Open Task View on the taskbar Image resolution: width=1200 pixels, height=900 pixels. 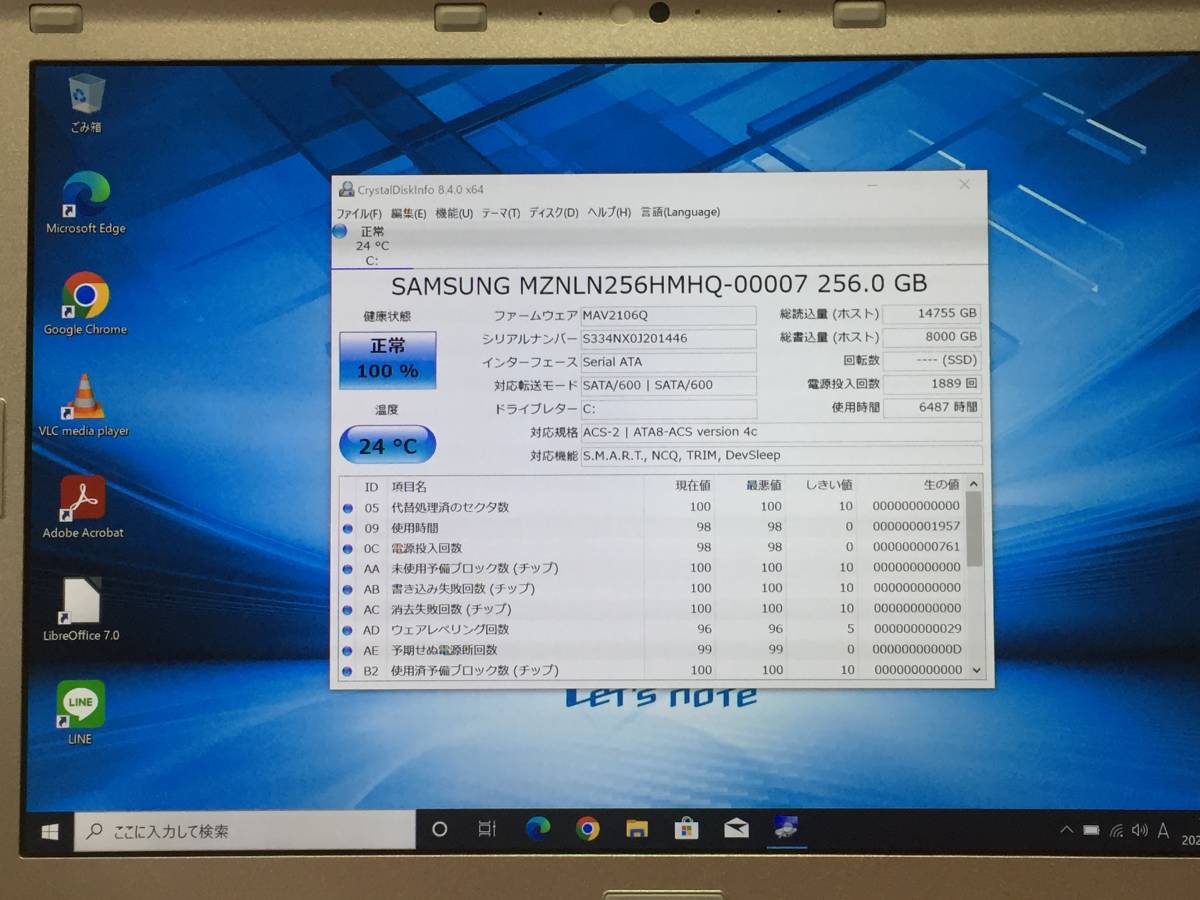[x=488, y=829]
